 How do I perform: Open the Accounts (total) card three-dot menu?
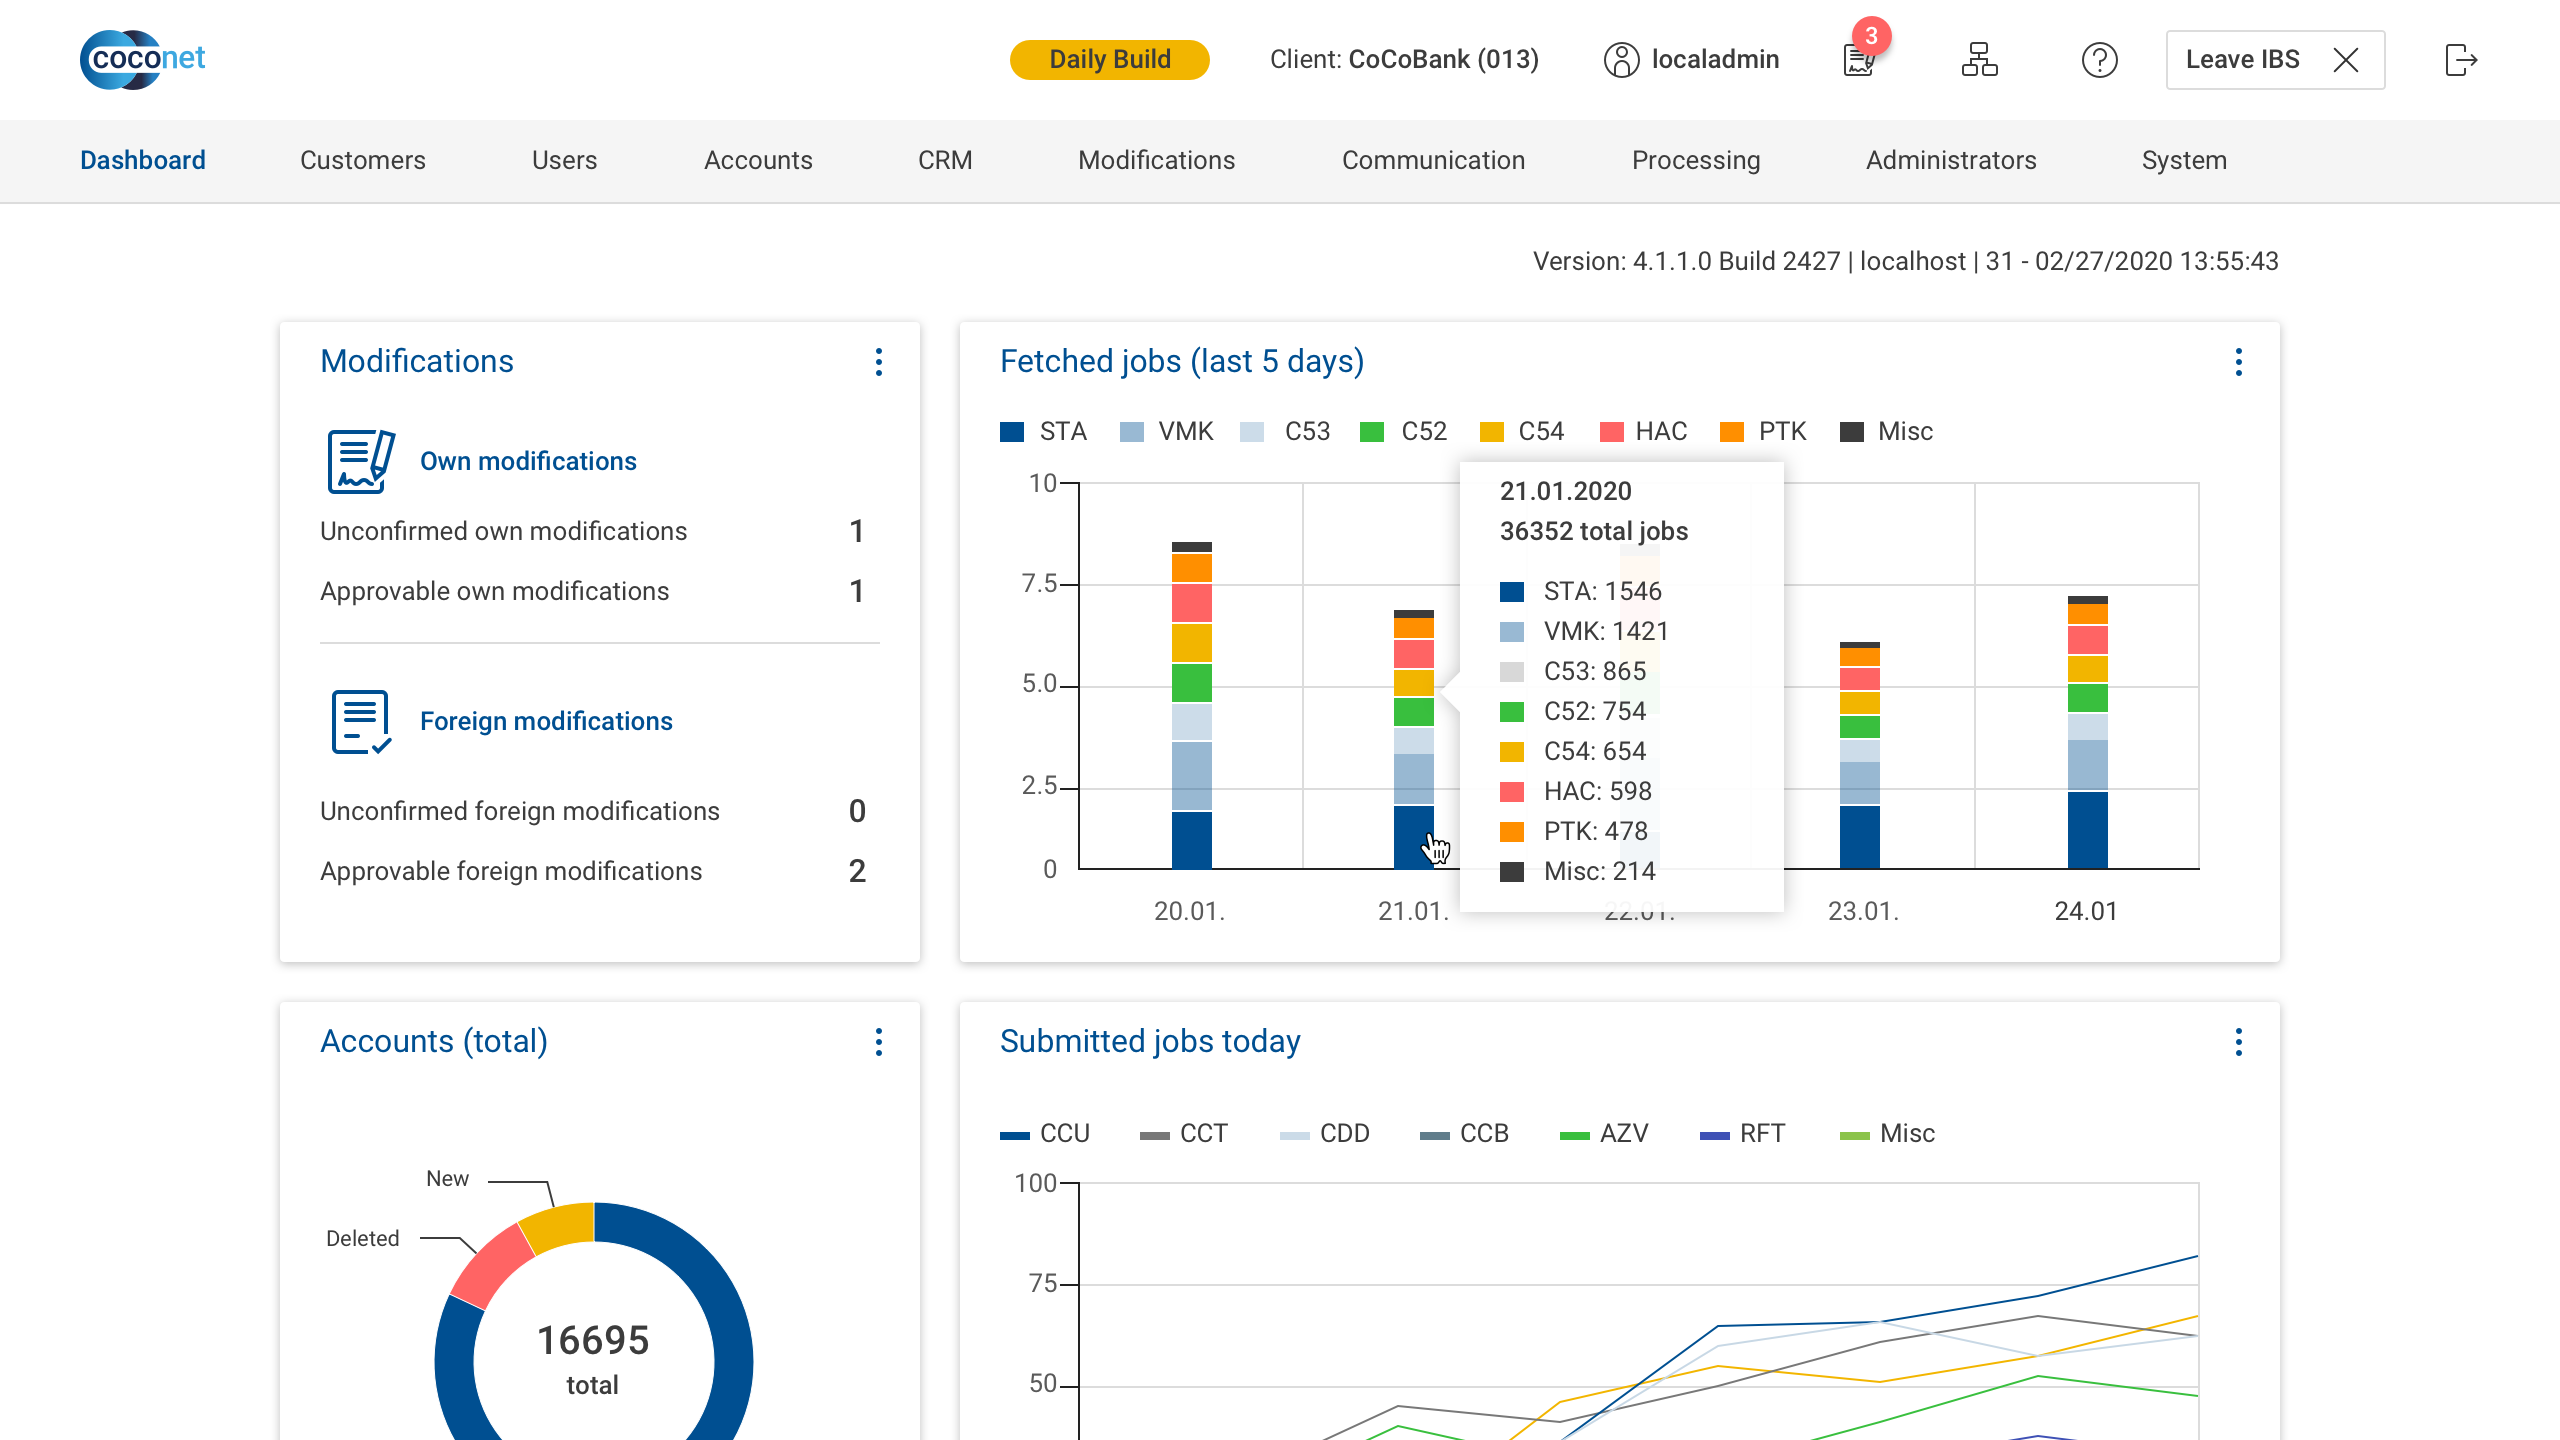pos(879,1042)
